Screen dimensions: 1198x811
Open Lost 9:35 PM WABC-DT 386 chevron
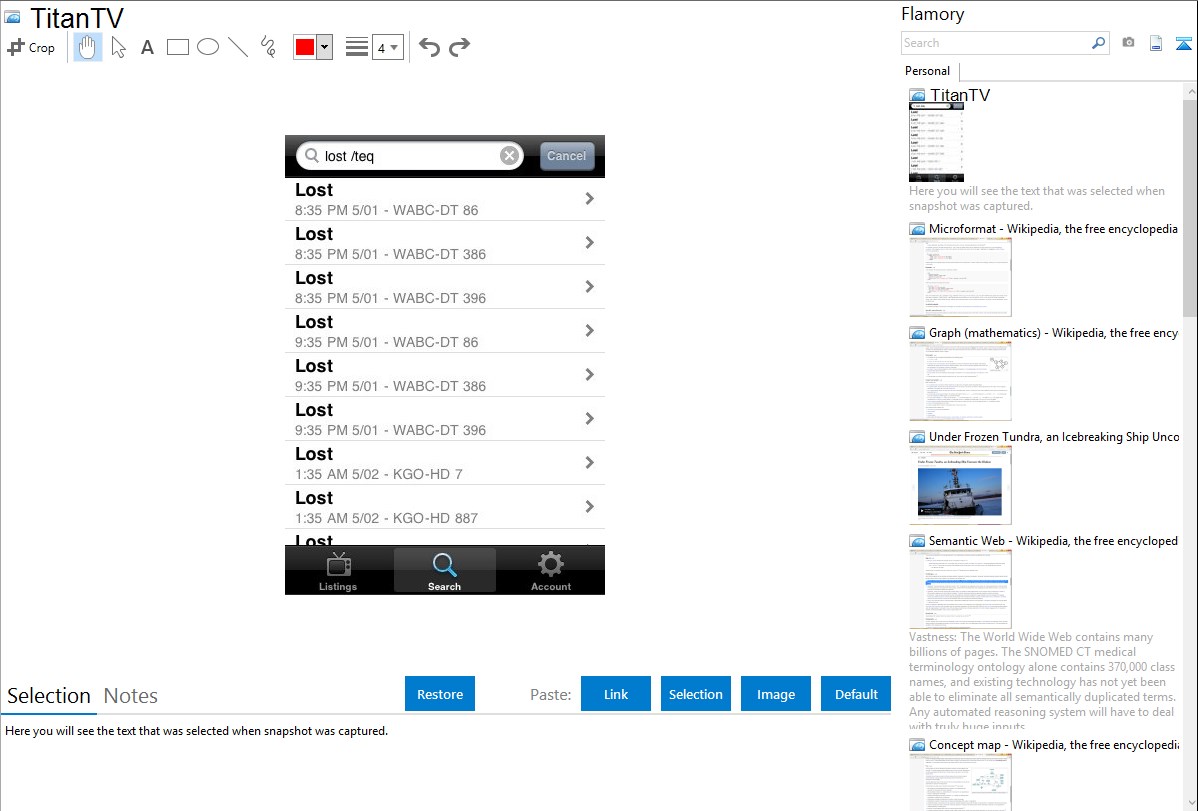point(590,375)
